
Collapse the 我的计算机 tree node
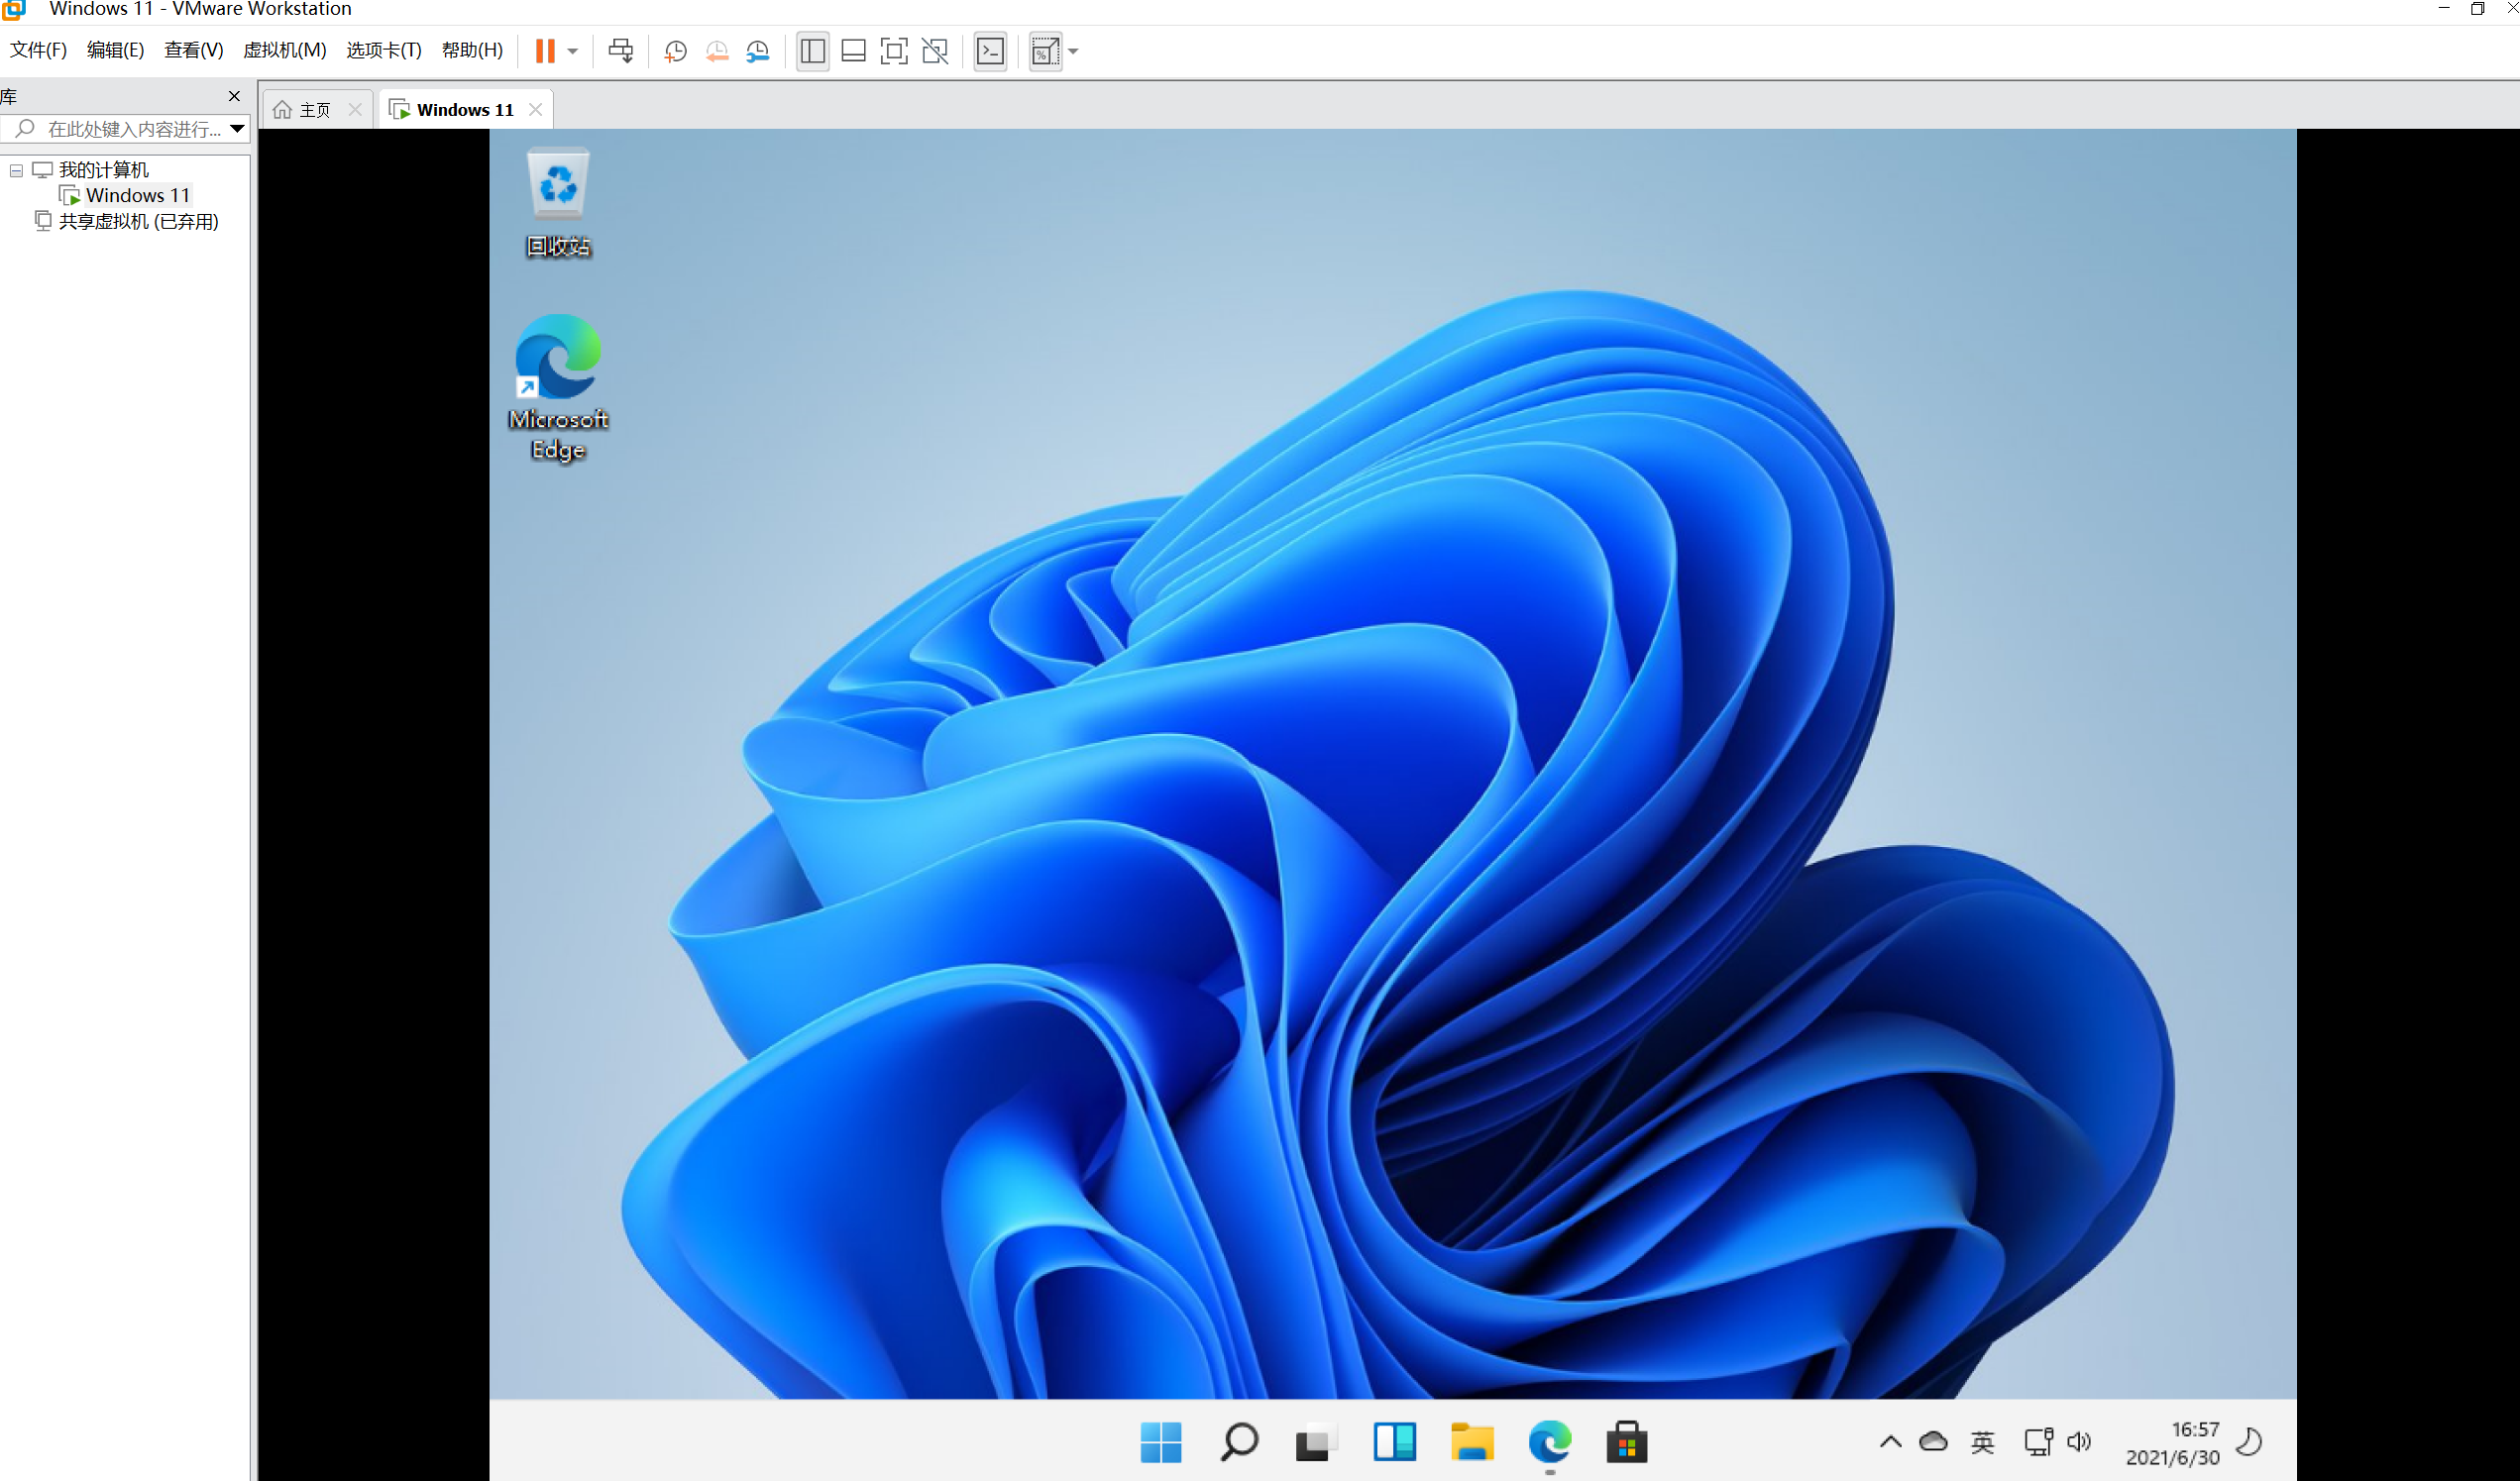tap(16, 170)
